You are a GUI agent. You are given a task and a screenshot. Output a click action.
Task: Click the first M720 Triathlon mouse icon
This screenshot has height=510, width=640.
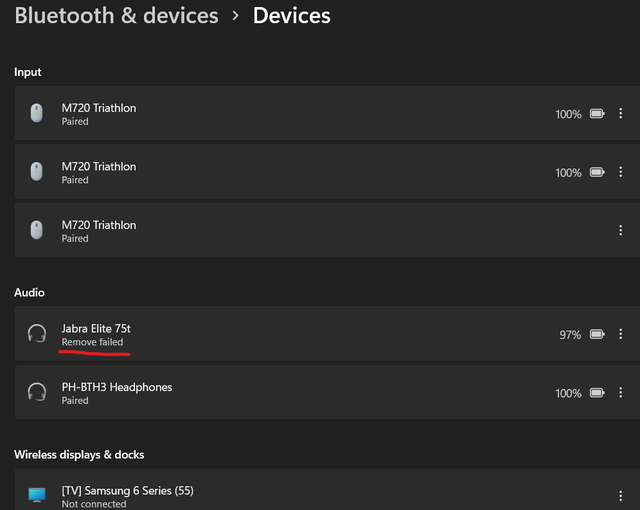37,114
